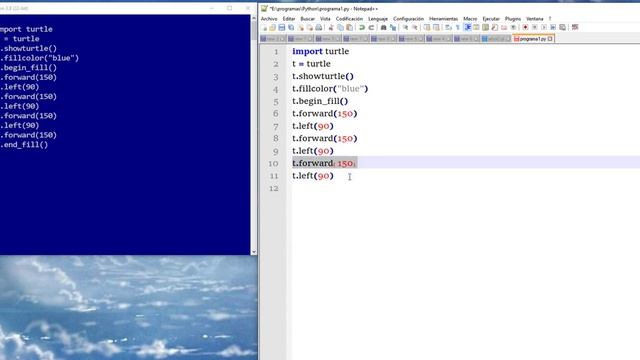Image resolution: width=640 pixels, height=360 pixels.
Task: Click the Zoom Out toolbar icon
Action: click(x=414, y=27)
